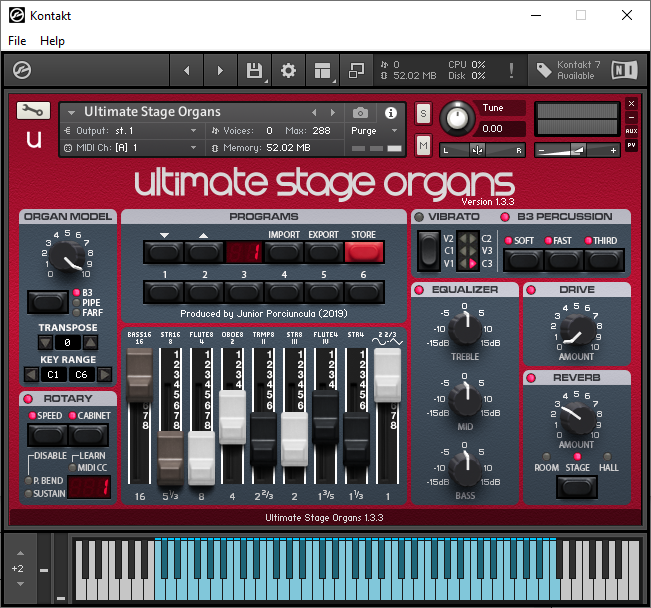Screen dimensions: 651x608
Task: Click the right arrow beside key range C6
Action: 105,375
